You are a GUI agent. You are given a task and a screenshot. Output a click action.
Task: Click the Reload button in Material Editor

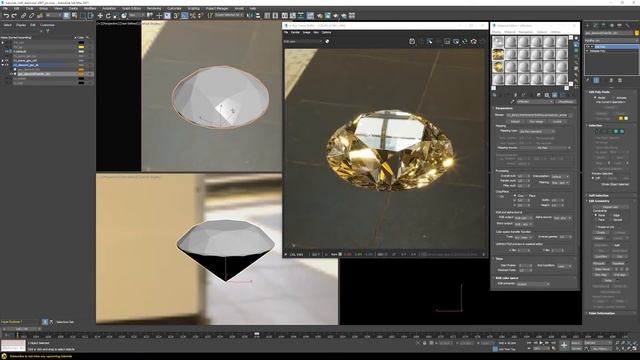[x=516, y=121]
